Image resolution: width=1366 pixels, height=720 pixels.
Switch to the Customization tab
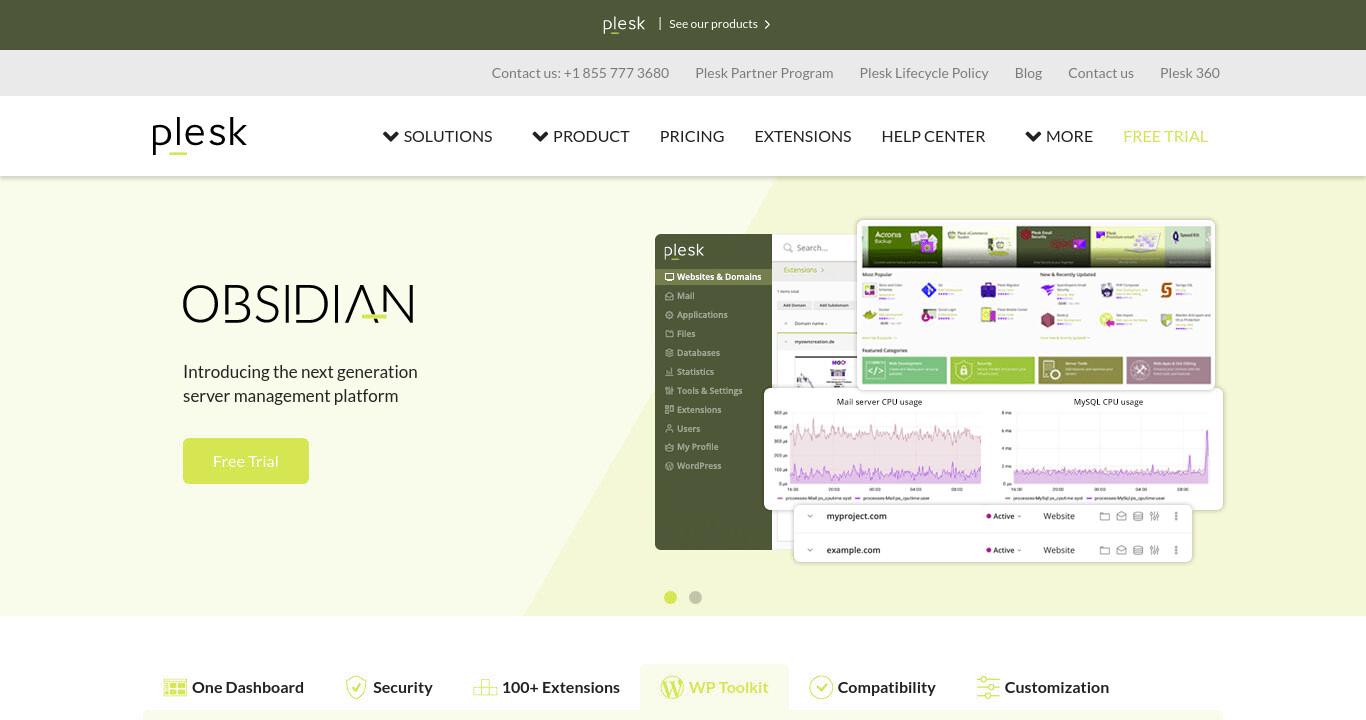[1042, 687]
